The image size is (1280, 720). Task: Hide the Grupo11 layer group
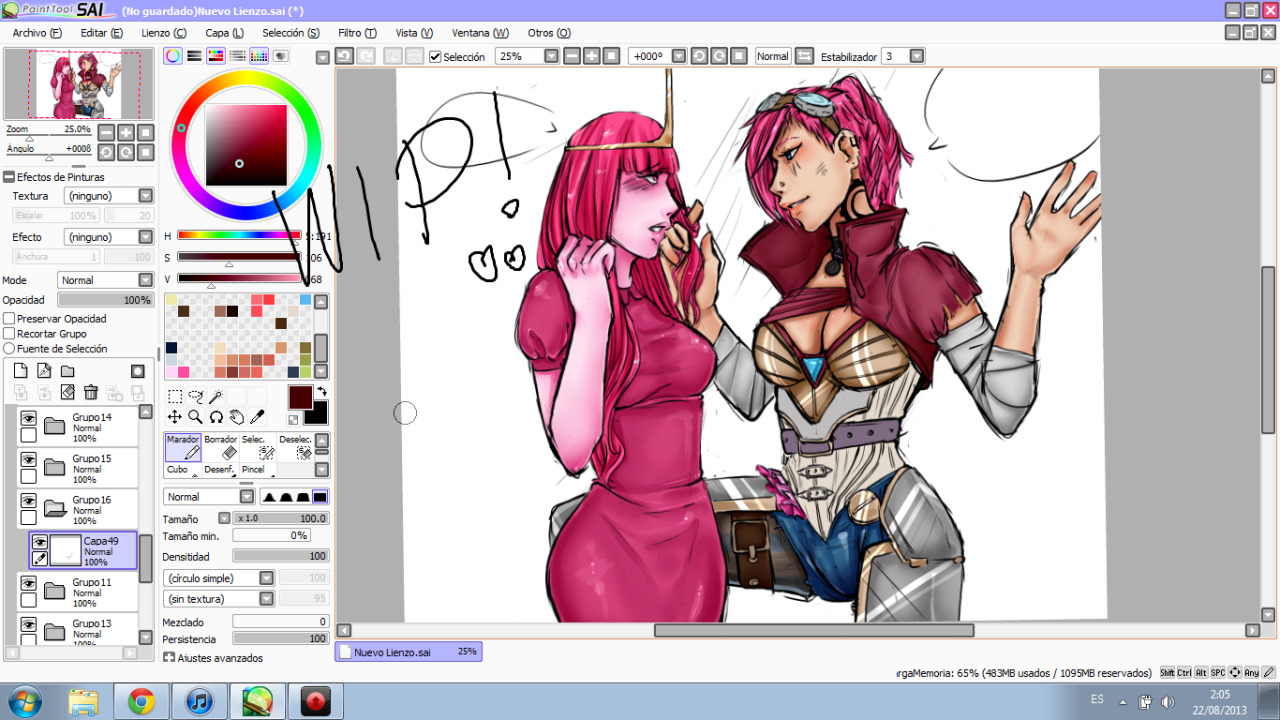tap(28, 584)
